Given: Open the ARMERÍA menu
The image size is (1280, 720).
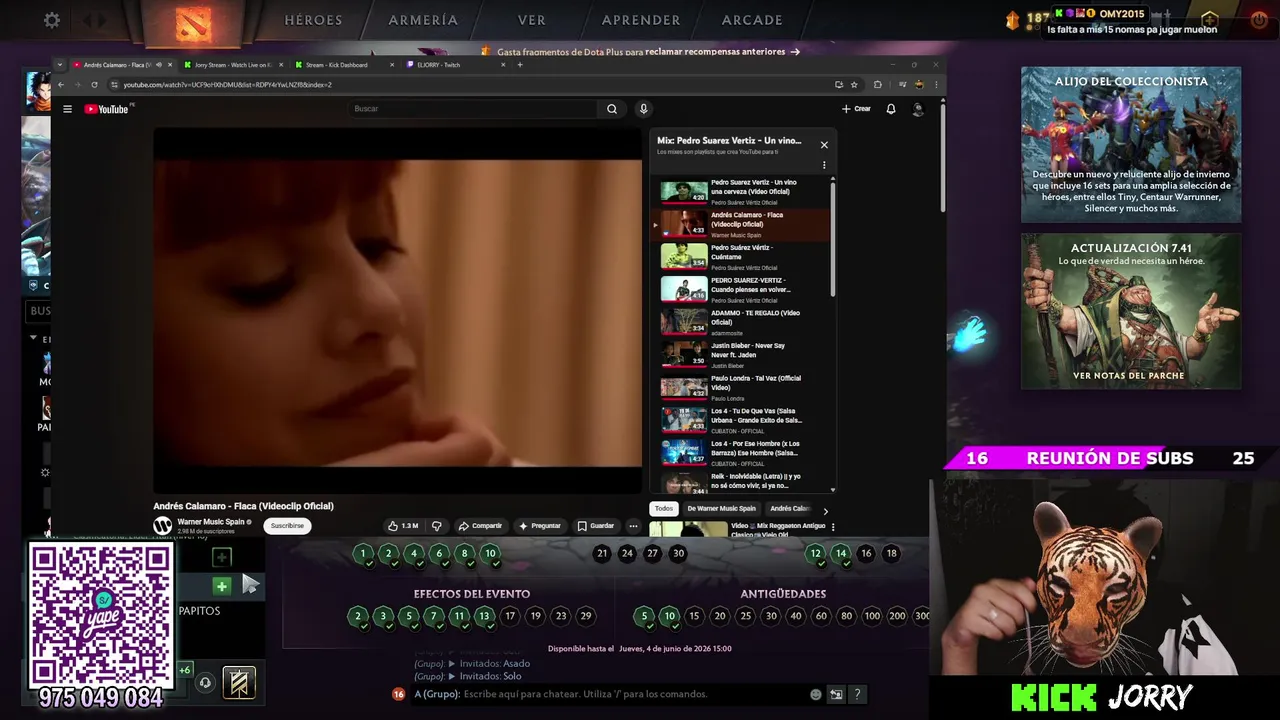Looking at the screenshot, I should click(423, 20).
